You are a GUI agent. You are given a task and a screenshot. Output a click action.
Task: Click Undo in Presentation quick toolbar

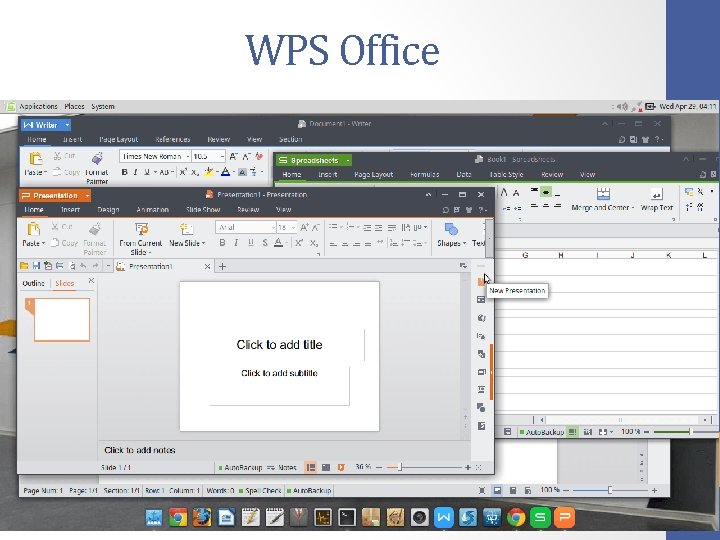83,266
